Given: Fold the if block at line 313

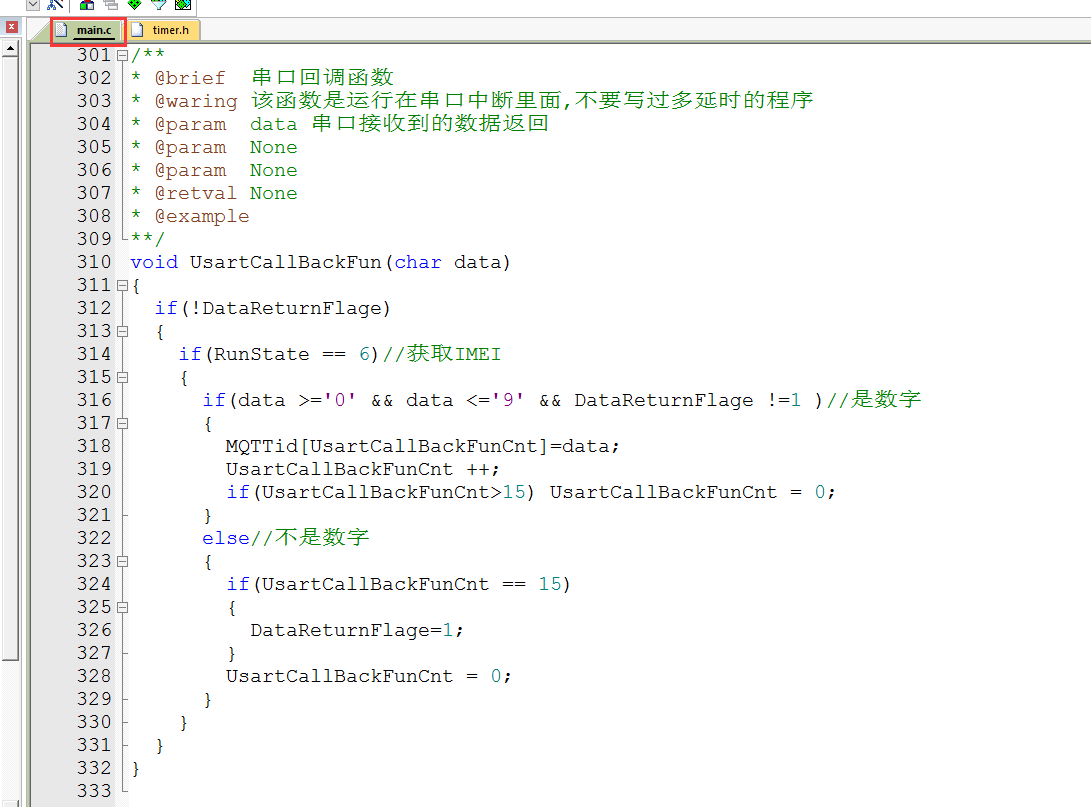Looking at the screenshot, I should coord(122,331).
